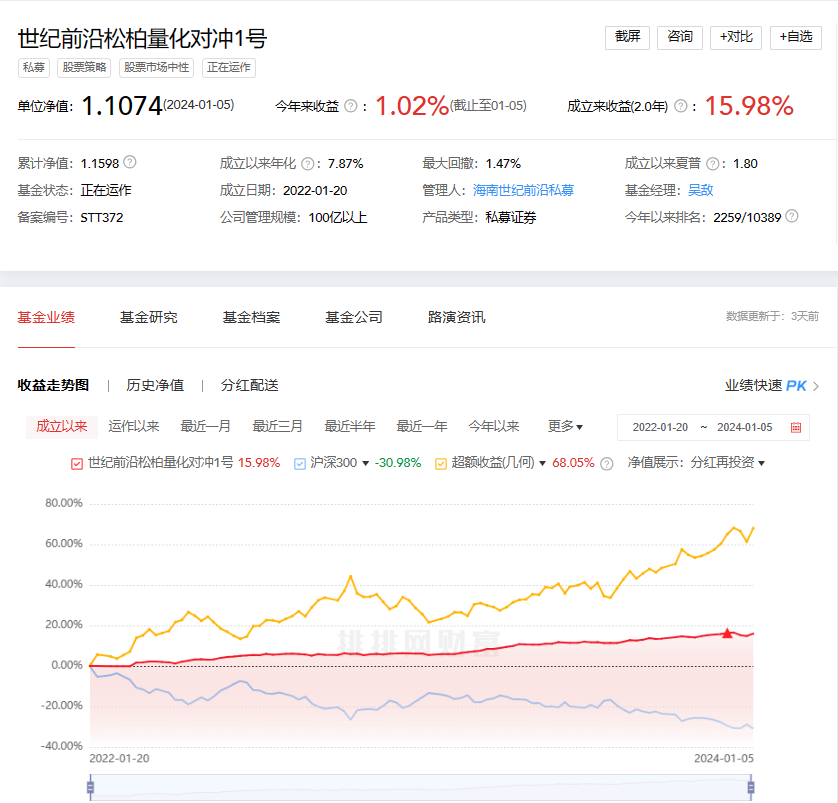Image resolution: width=838 pixels, height=803 pixels.
Task: Click the 单位净值 value 1.1074
Action: [x=121, y=106]
